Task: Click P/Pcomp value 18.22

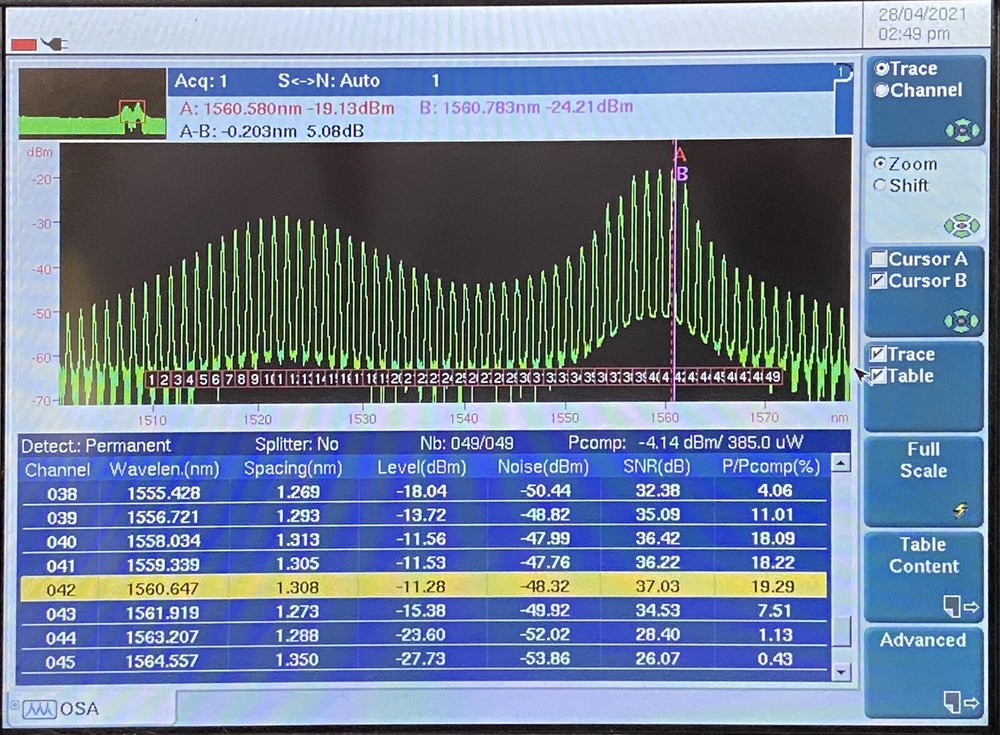Action: pyautogui.click(x=772, y=562)
